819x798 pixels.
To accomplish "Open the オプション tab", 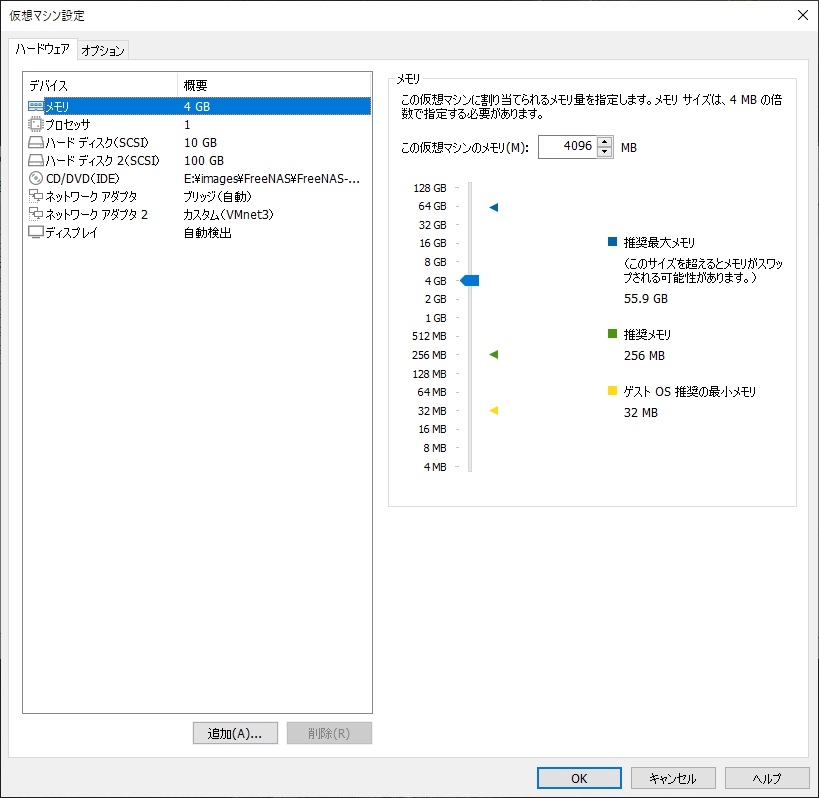I will (x=103, y=50).
